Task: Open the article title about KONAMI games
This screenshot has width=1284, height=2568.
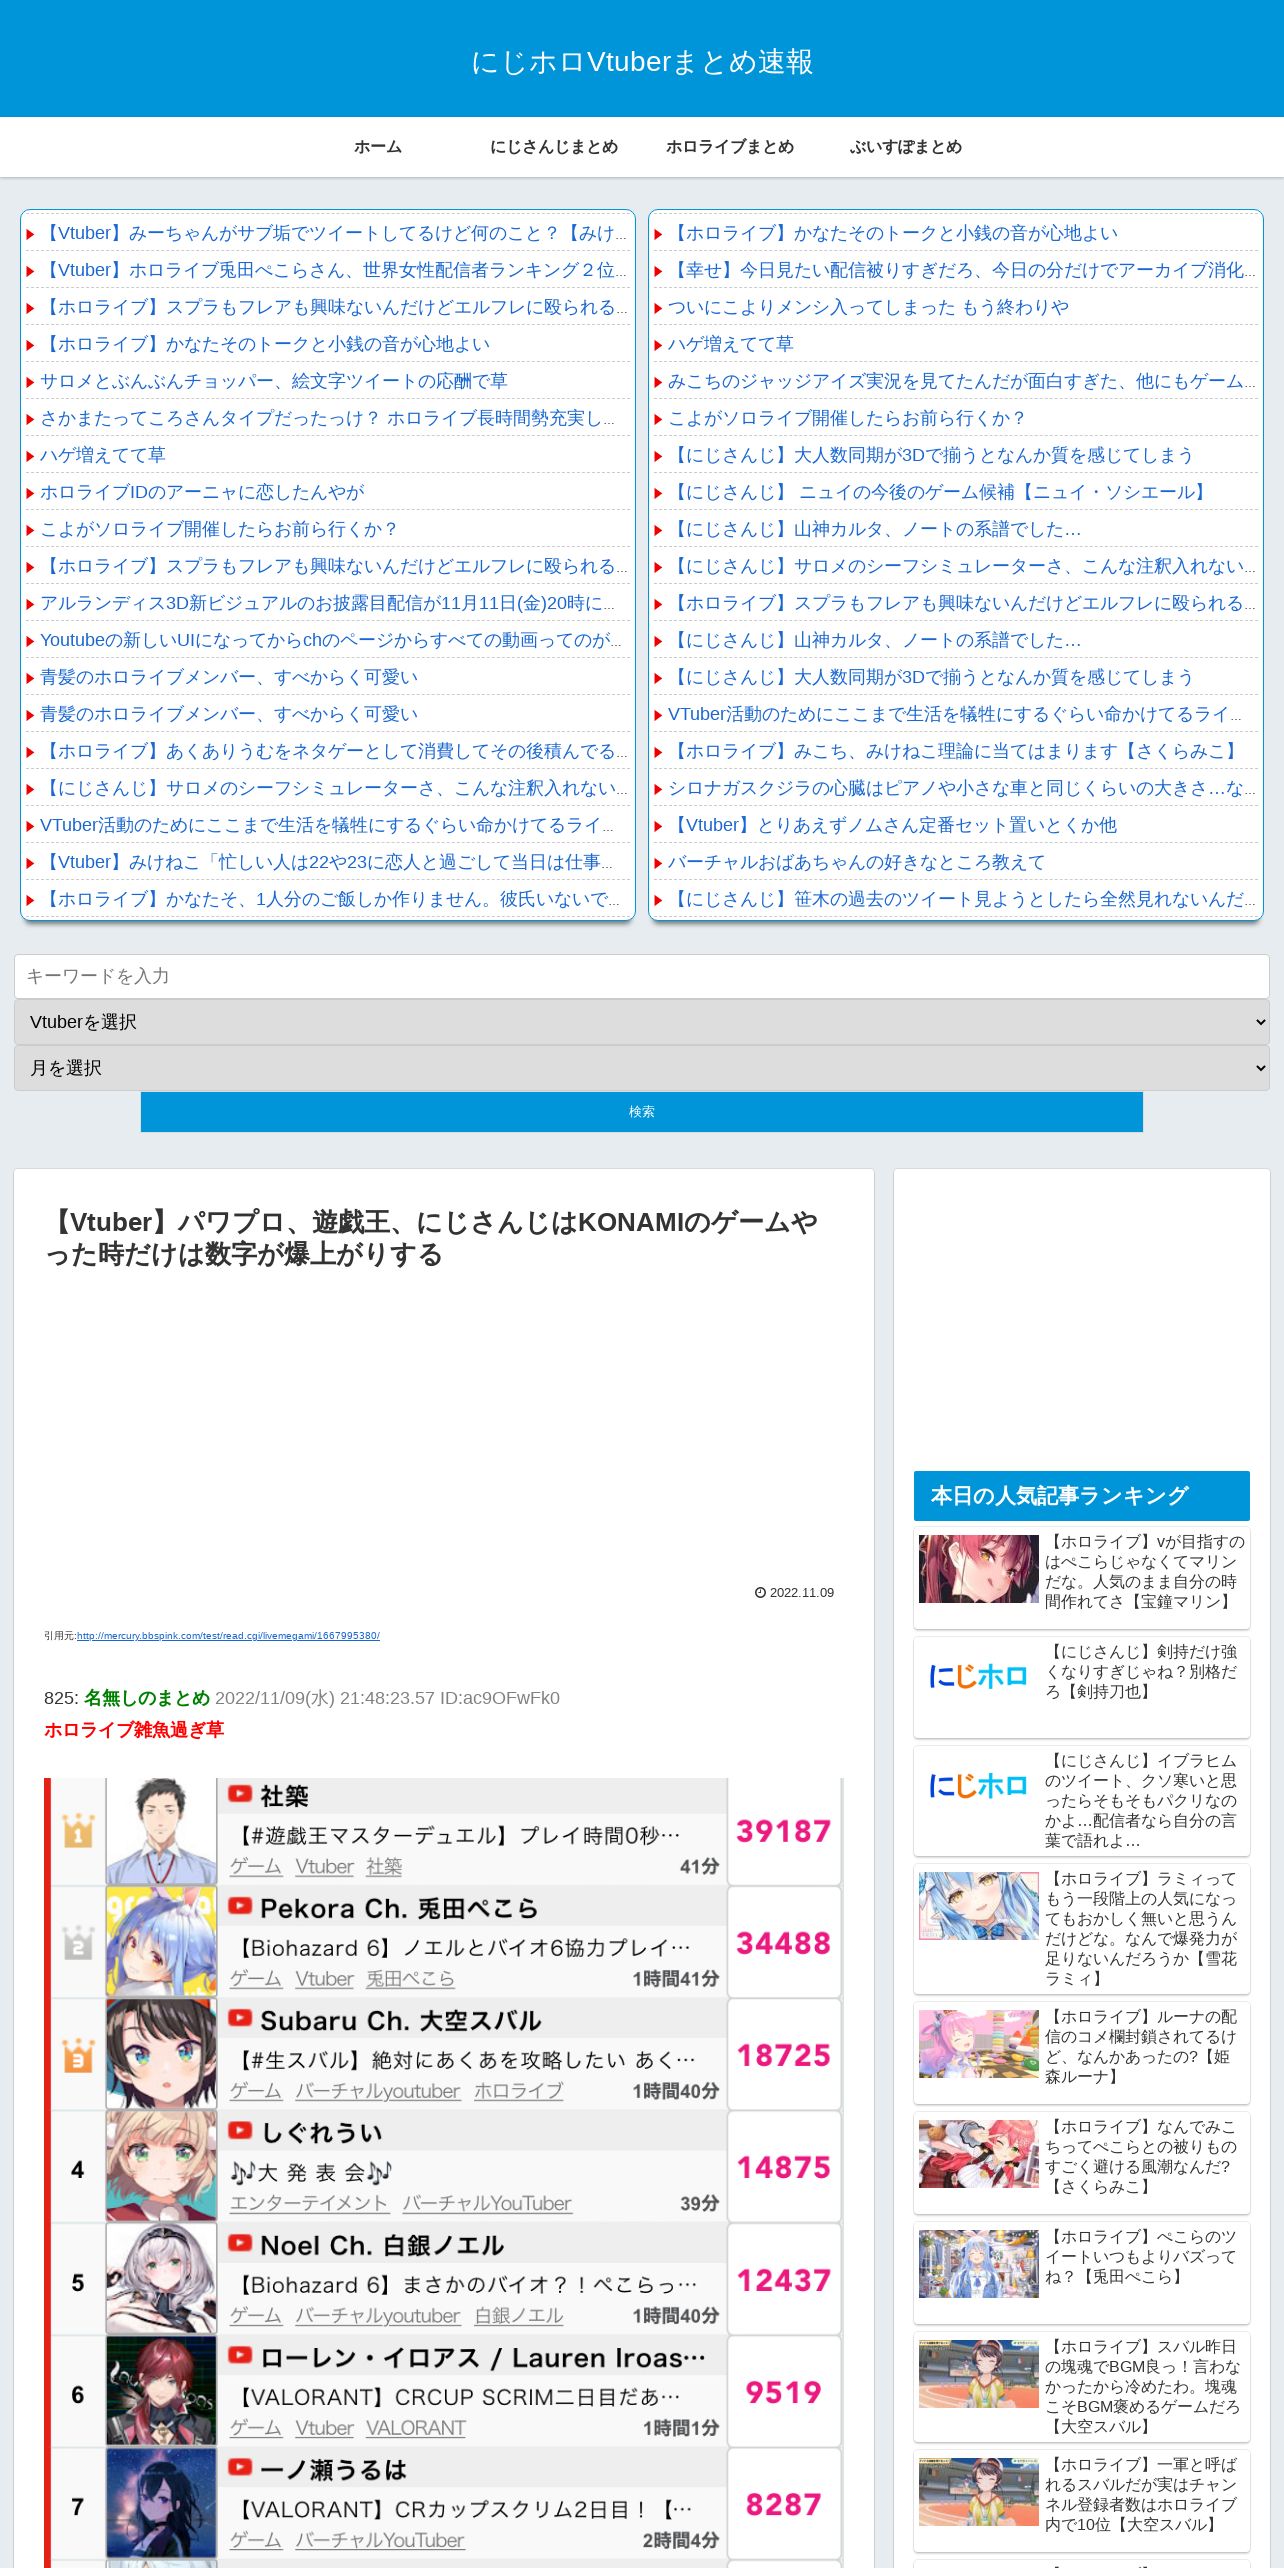Action: (432, 1238)
